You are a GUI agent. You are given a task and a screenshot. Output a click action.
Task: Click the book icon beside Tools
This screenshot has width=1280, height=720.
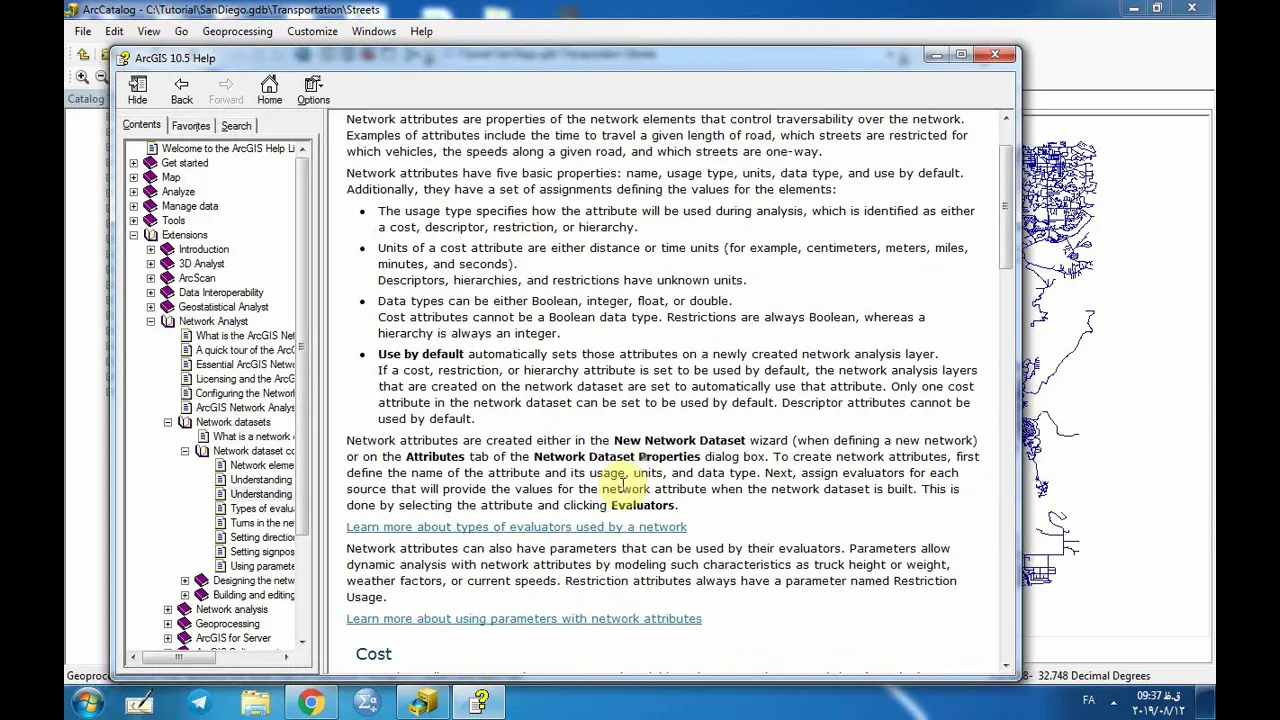150,220
